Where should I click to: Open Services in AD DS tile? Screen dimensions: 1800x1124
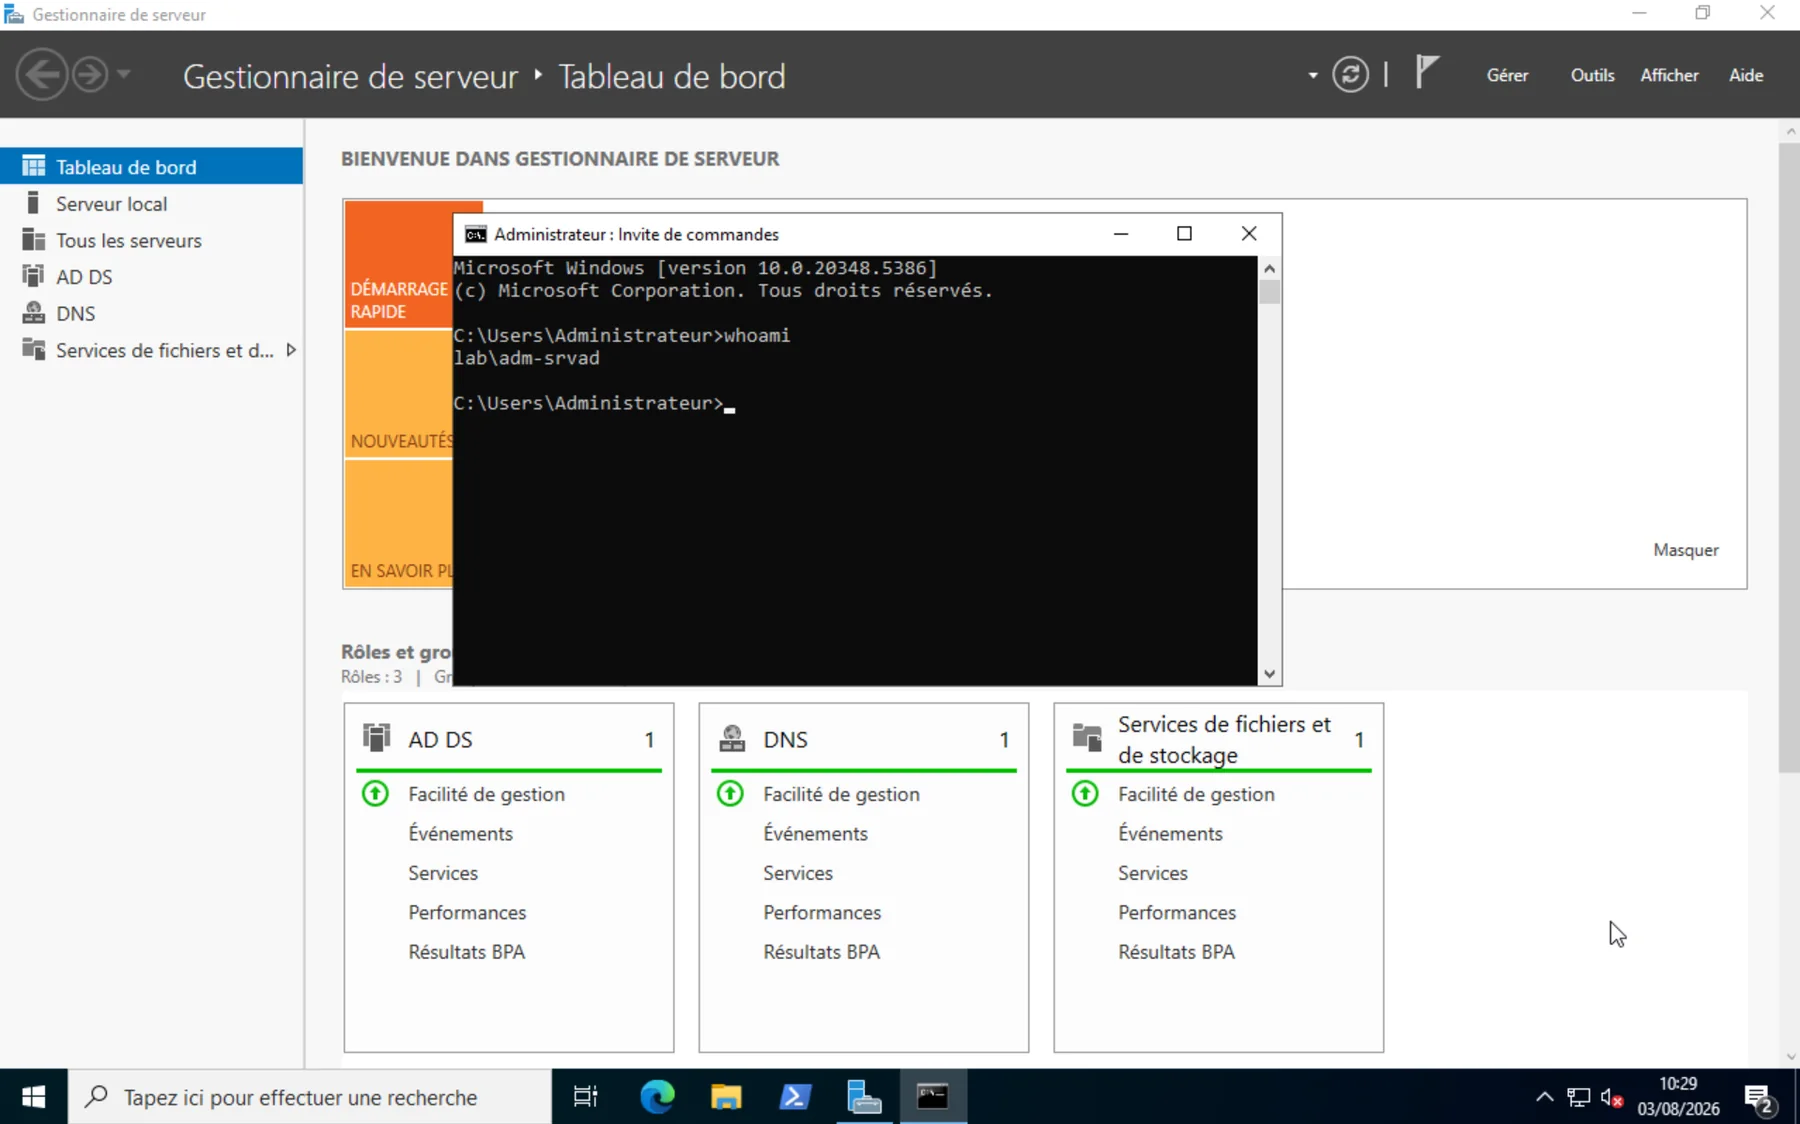pyautogui.click(x=443, y=873)
